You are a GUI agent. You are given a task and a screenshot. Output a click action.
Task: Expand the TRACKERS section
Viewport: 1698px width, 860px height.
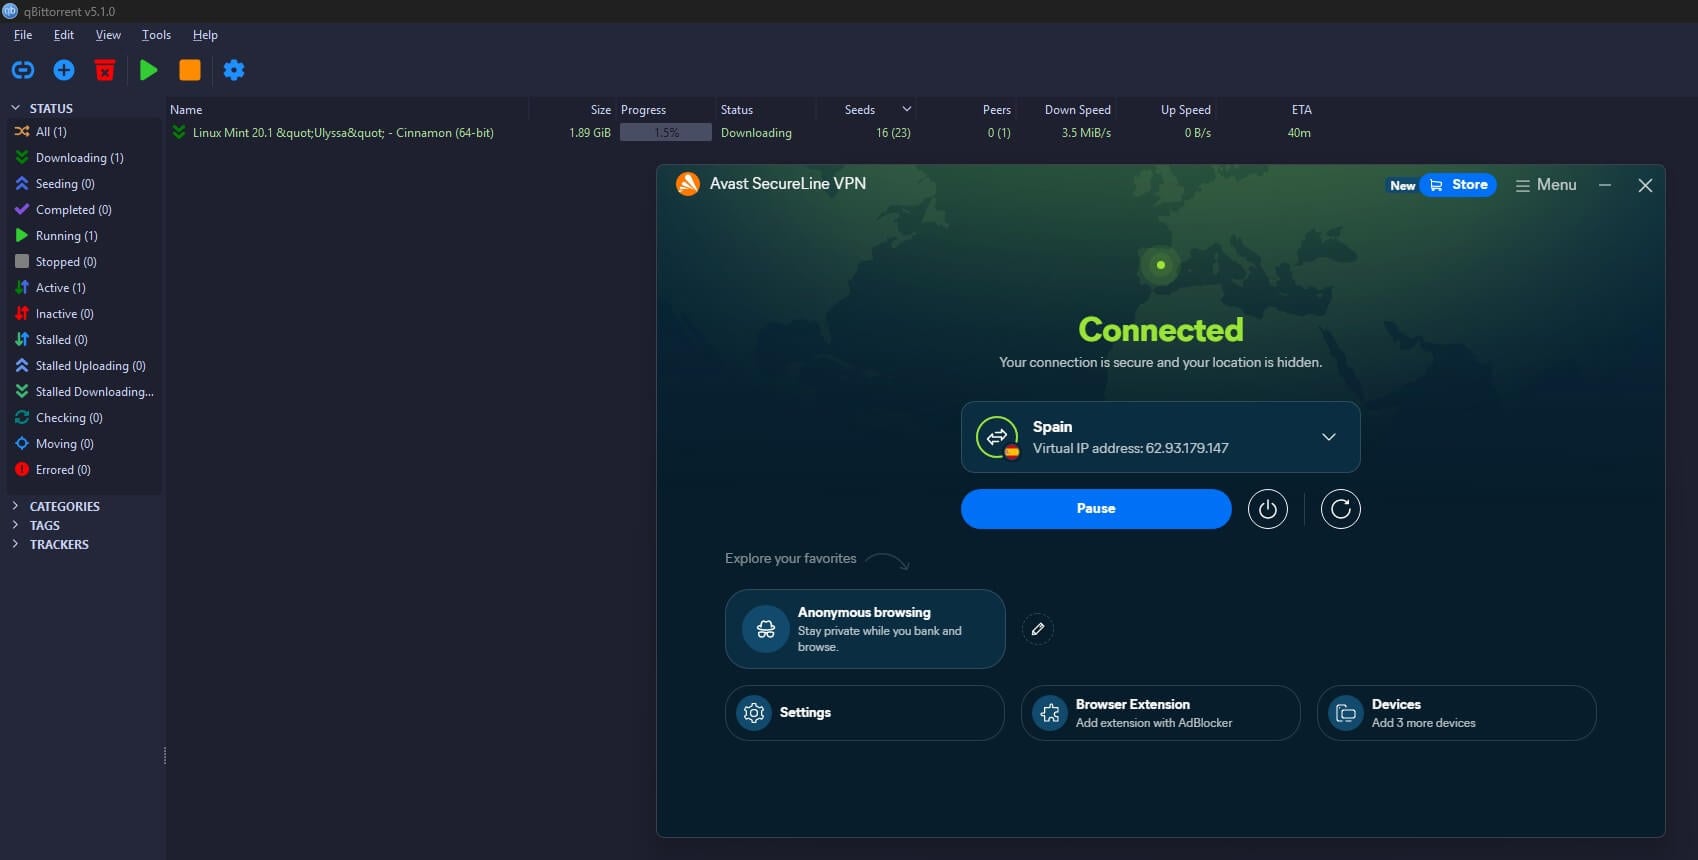15,544
